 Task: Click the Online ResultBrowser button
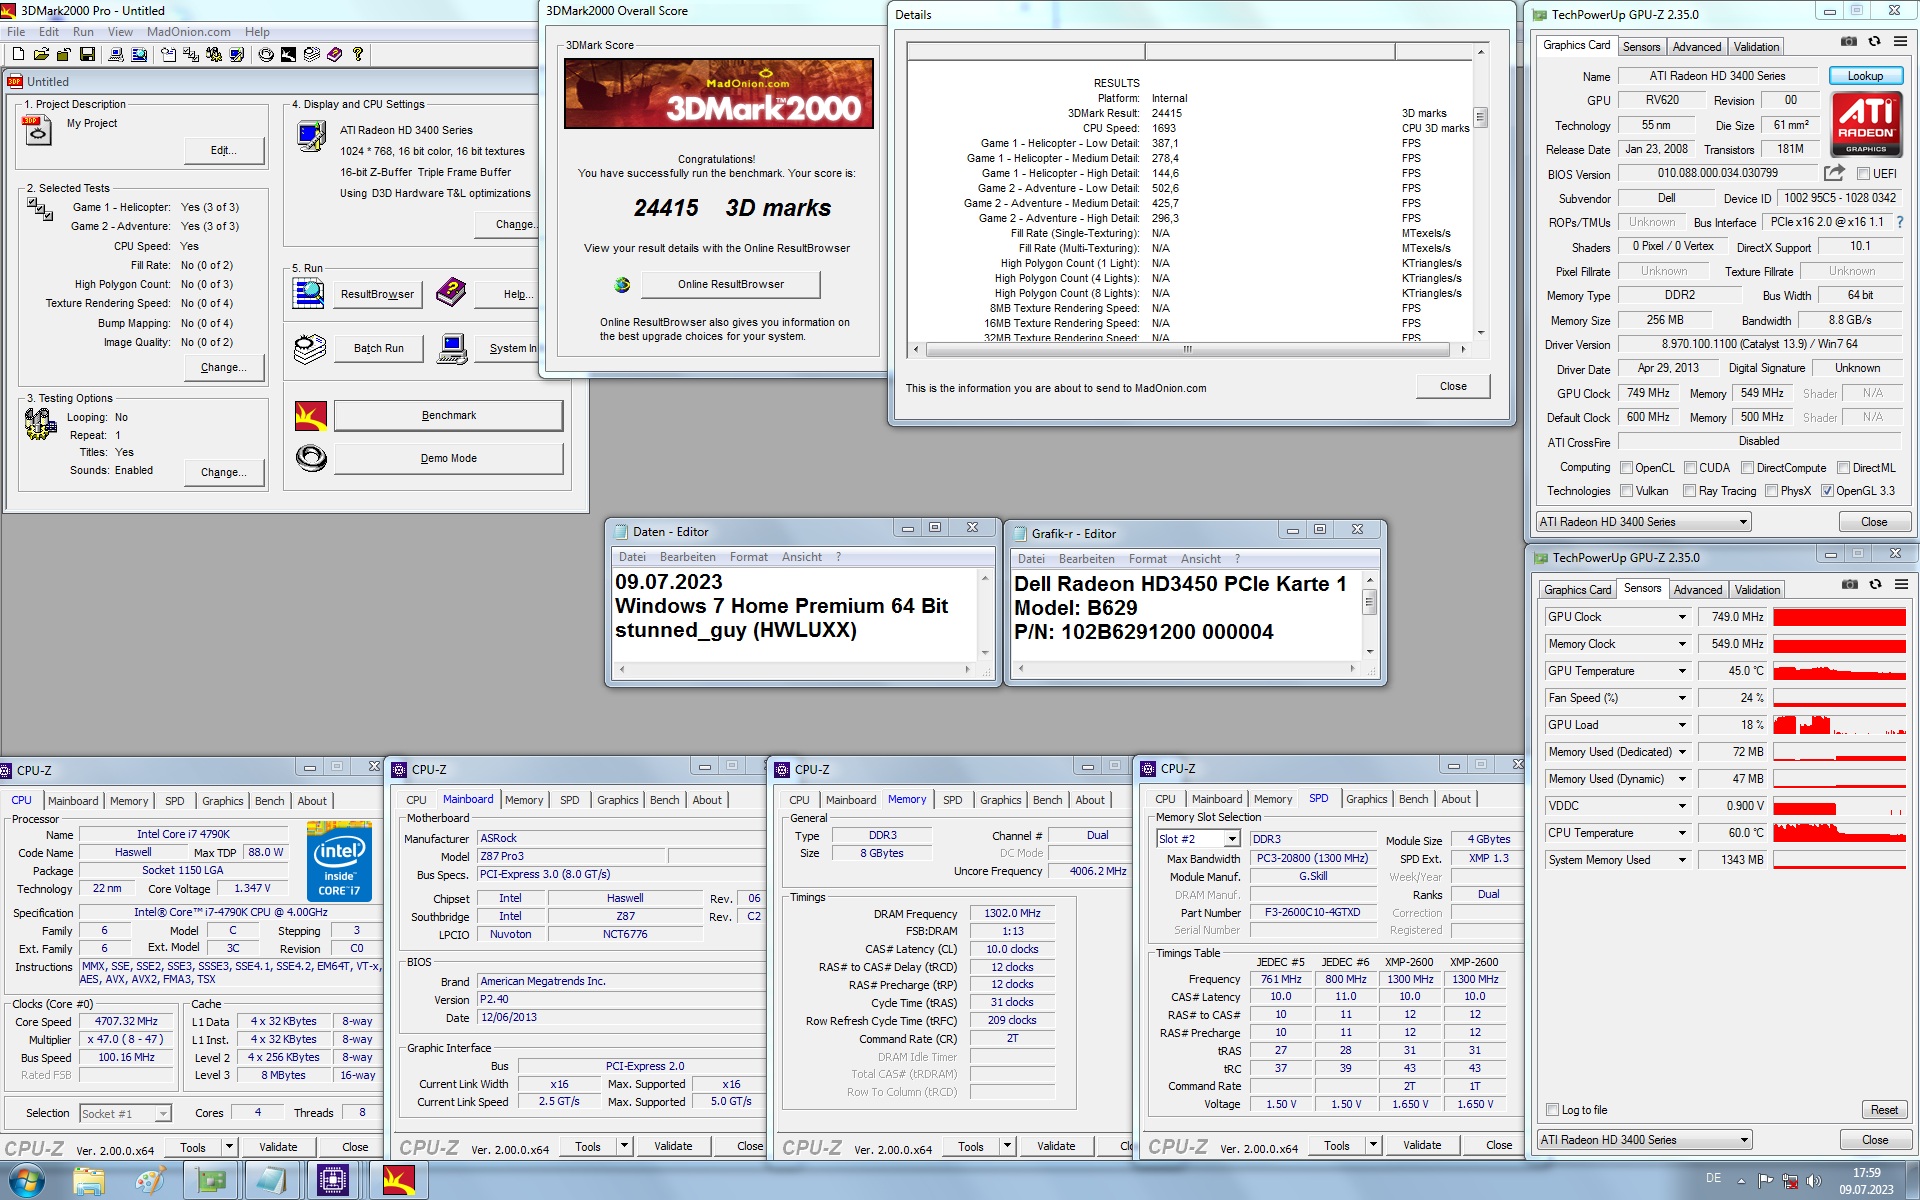[730, 285]
